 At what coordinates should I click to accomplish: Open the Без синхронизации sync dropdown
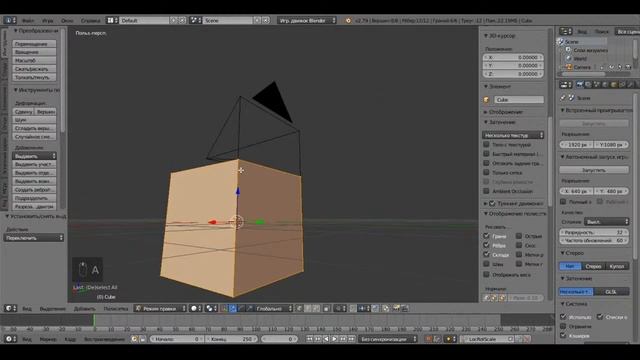coord(388,339)
